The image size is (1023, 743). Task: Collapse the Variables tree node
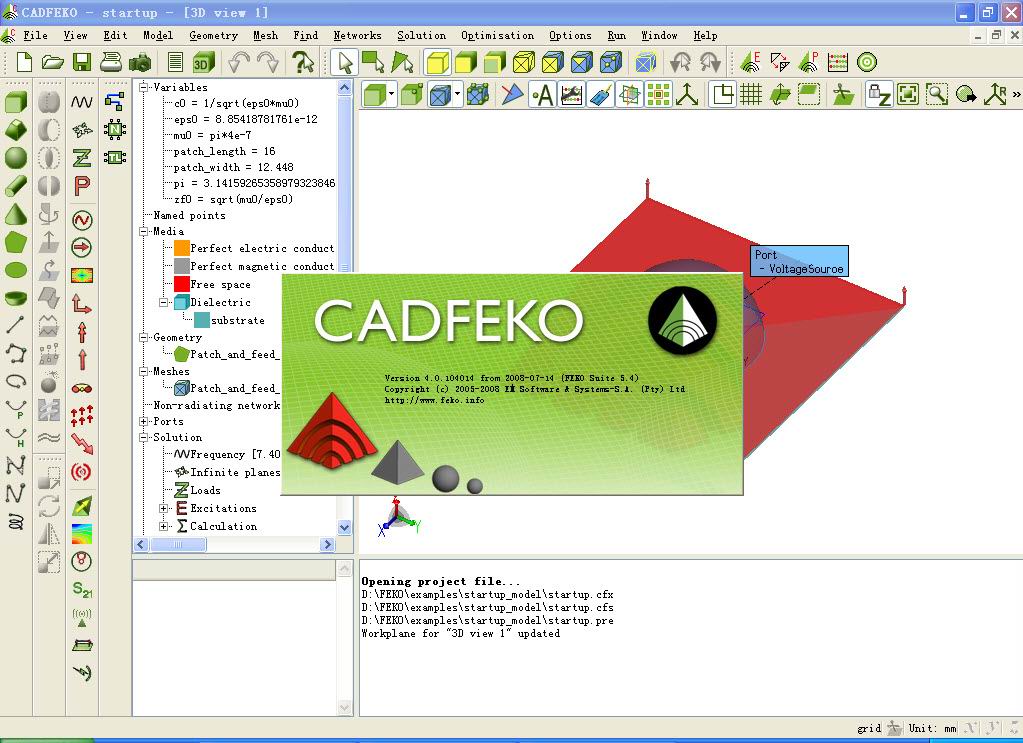click(x=144, y=87)
